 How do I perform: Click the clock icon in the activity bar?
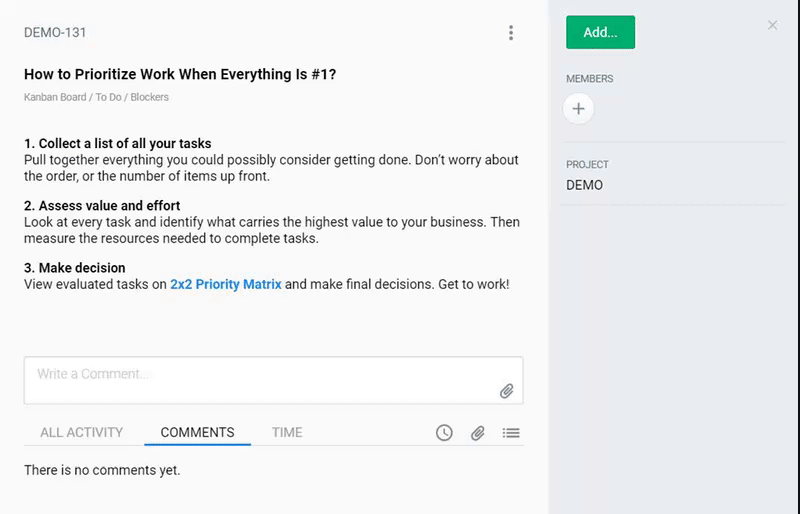pos(444,433)
